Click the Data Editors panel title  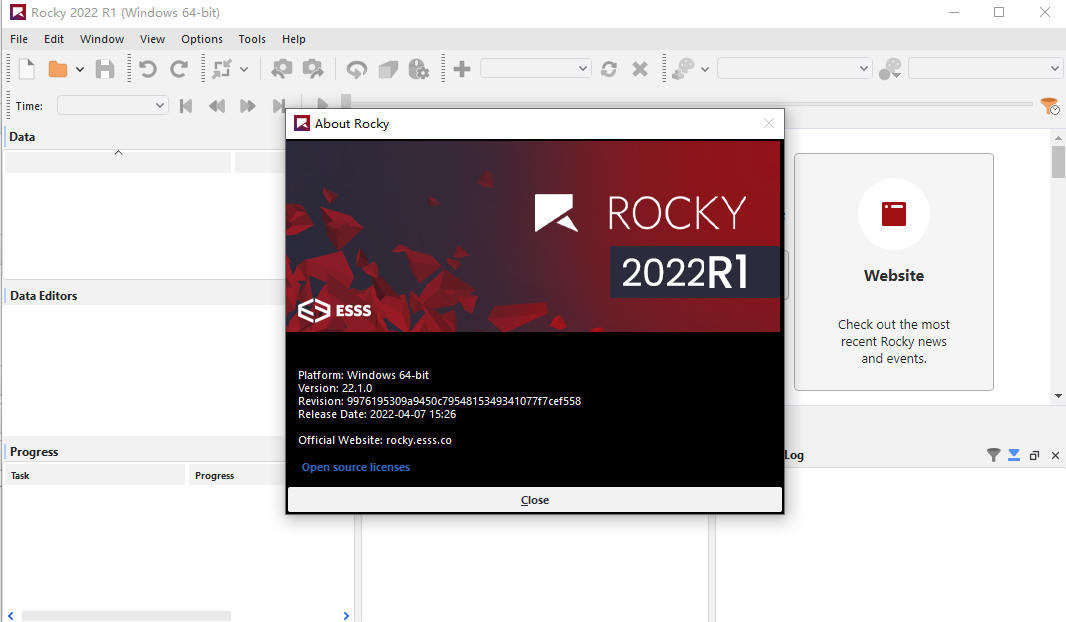tap(44, 296)
